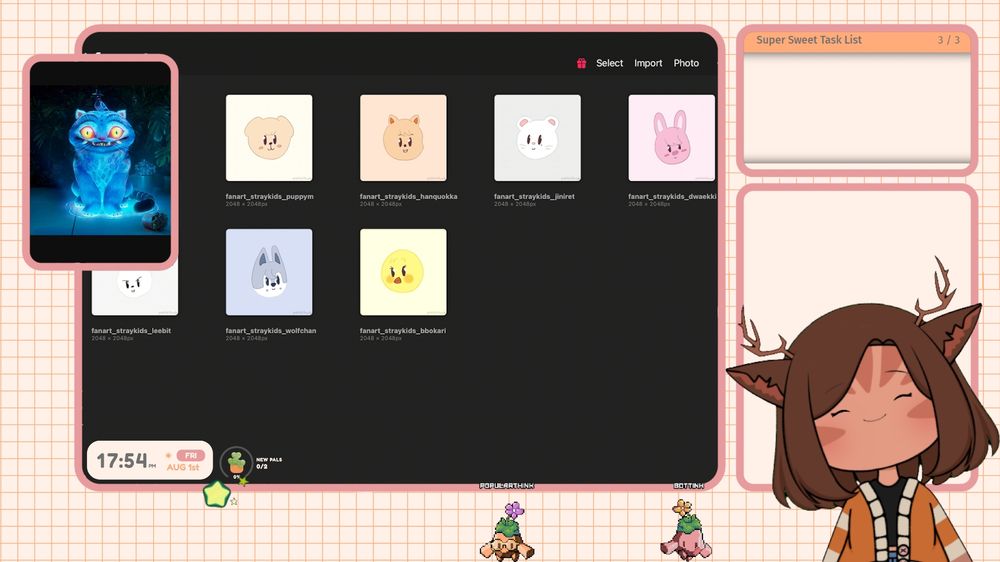Click the fanart_straykids_leebit file name

click(131, 330)
